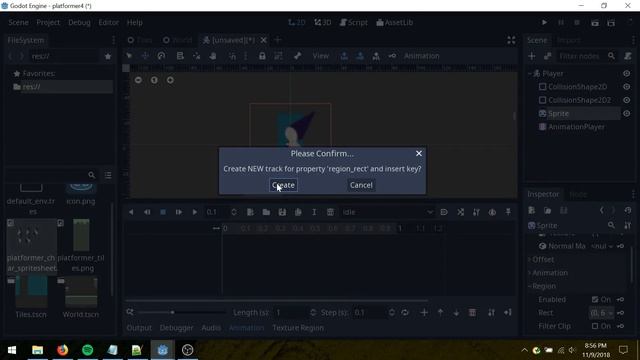The width and height of the screenshot is (640, 360).
Task: Save the current animation
Action: pos(282,212)
